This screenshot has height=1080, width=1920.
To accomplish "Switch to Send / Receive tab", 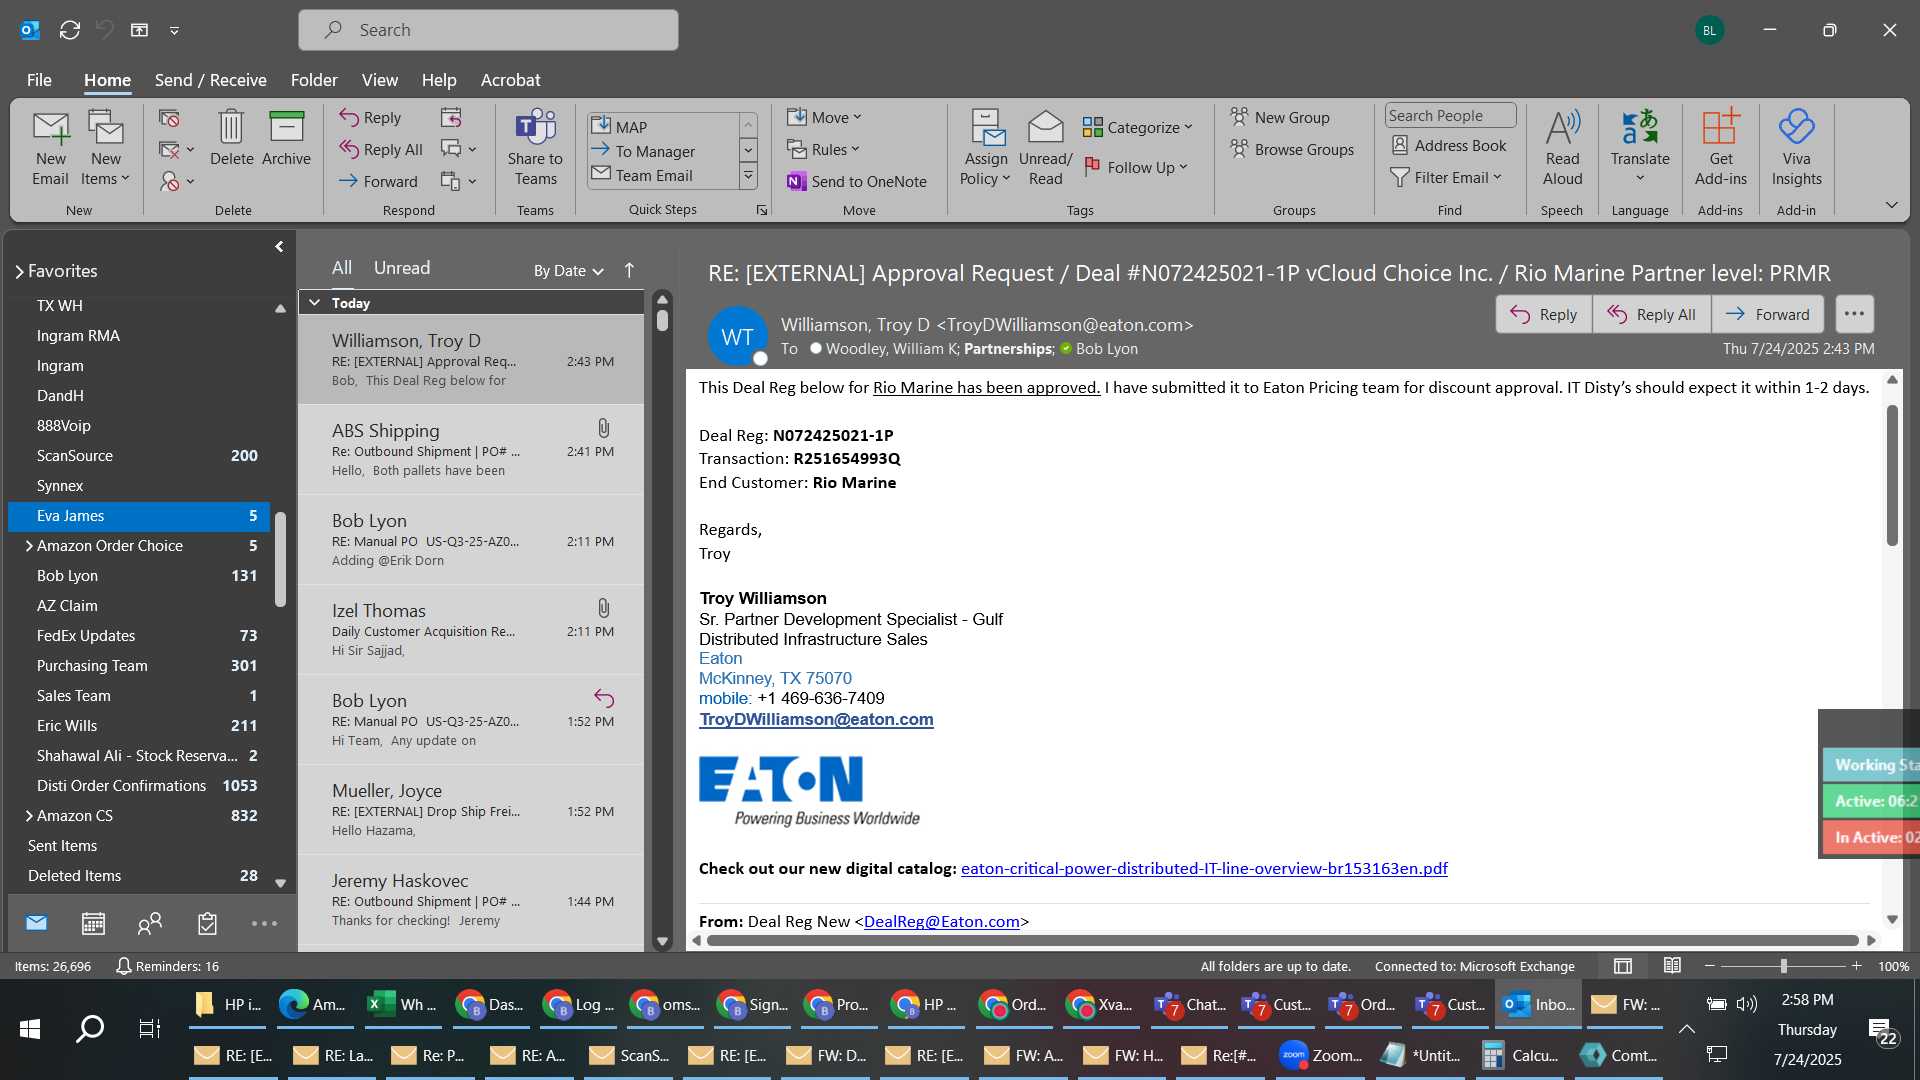I will (210, 80).
